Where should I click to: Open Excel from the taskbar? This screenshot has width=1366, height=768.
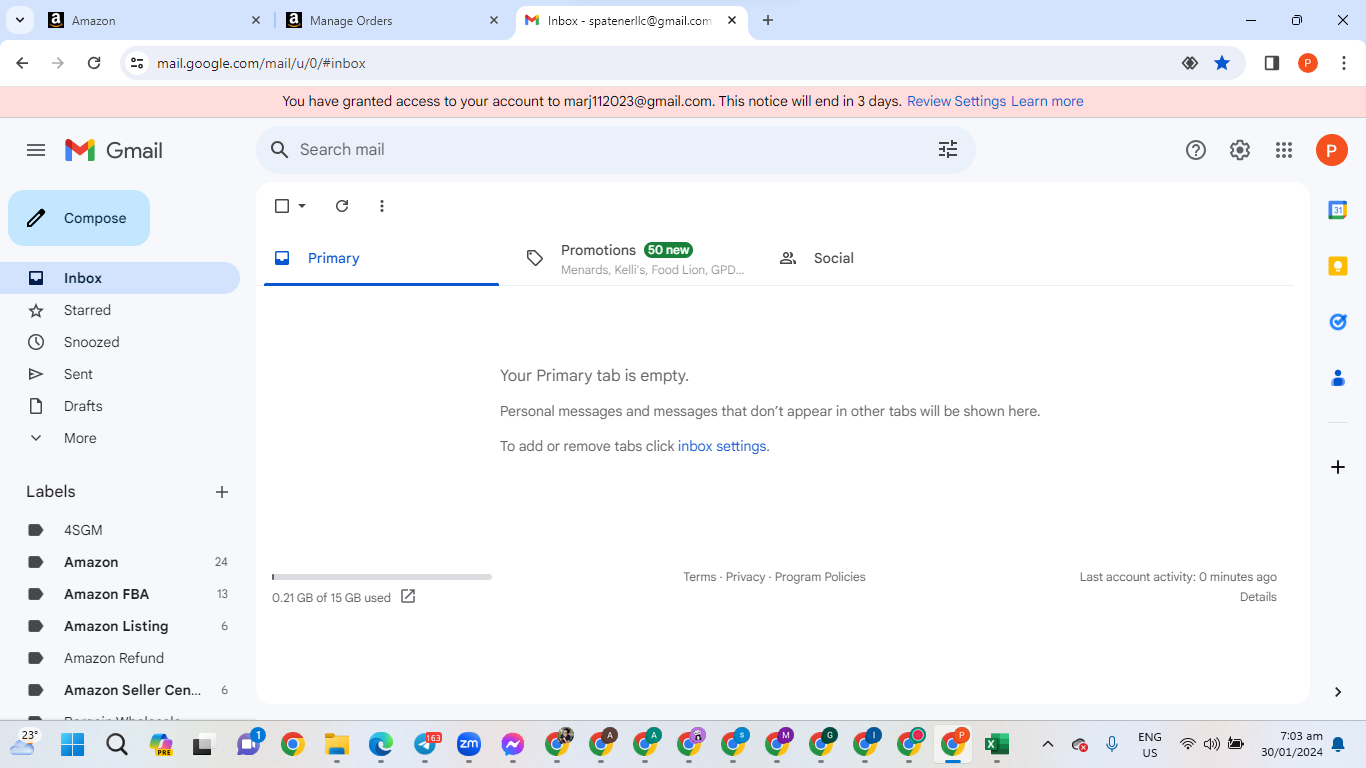997,744
